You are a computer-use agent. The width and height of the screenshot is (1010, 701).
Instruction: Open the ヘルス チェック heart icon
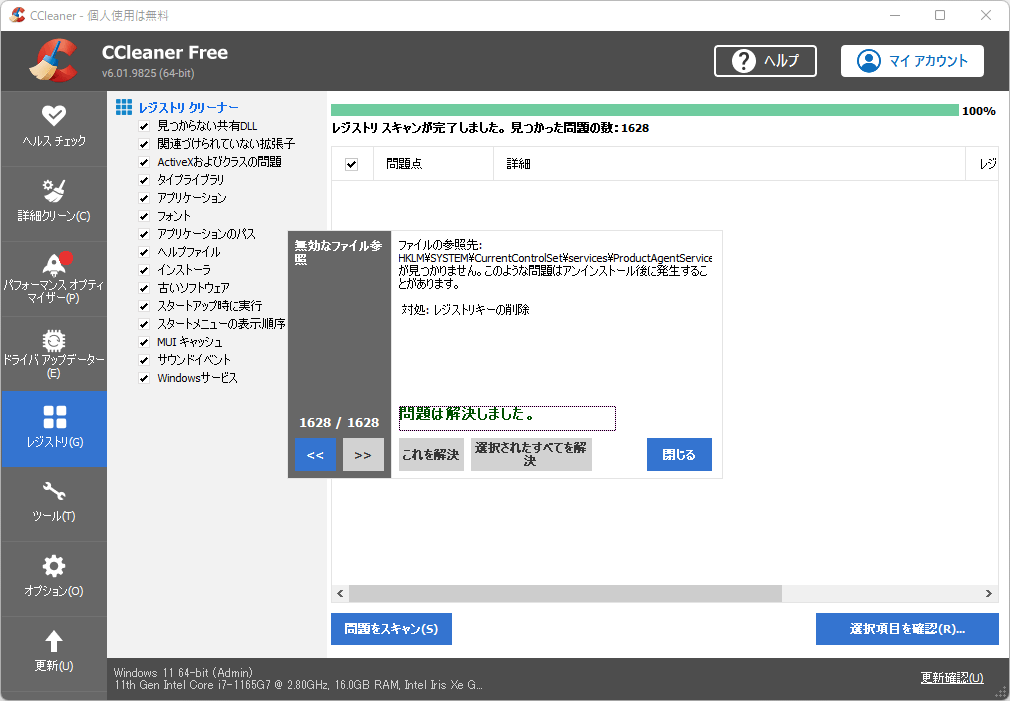click(x=53, y=116)
